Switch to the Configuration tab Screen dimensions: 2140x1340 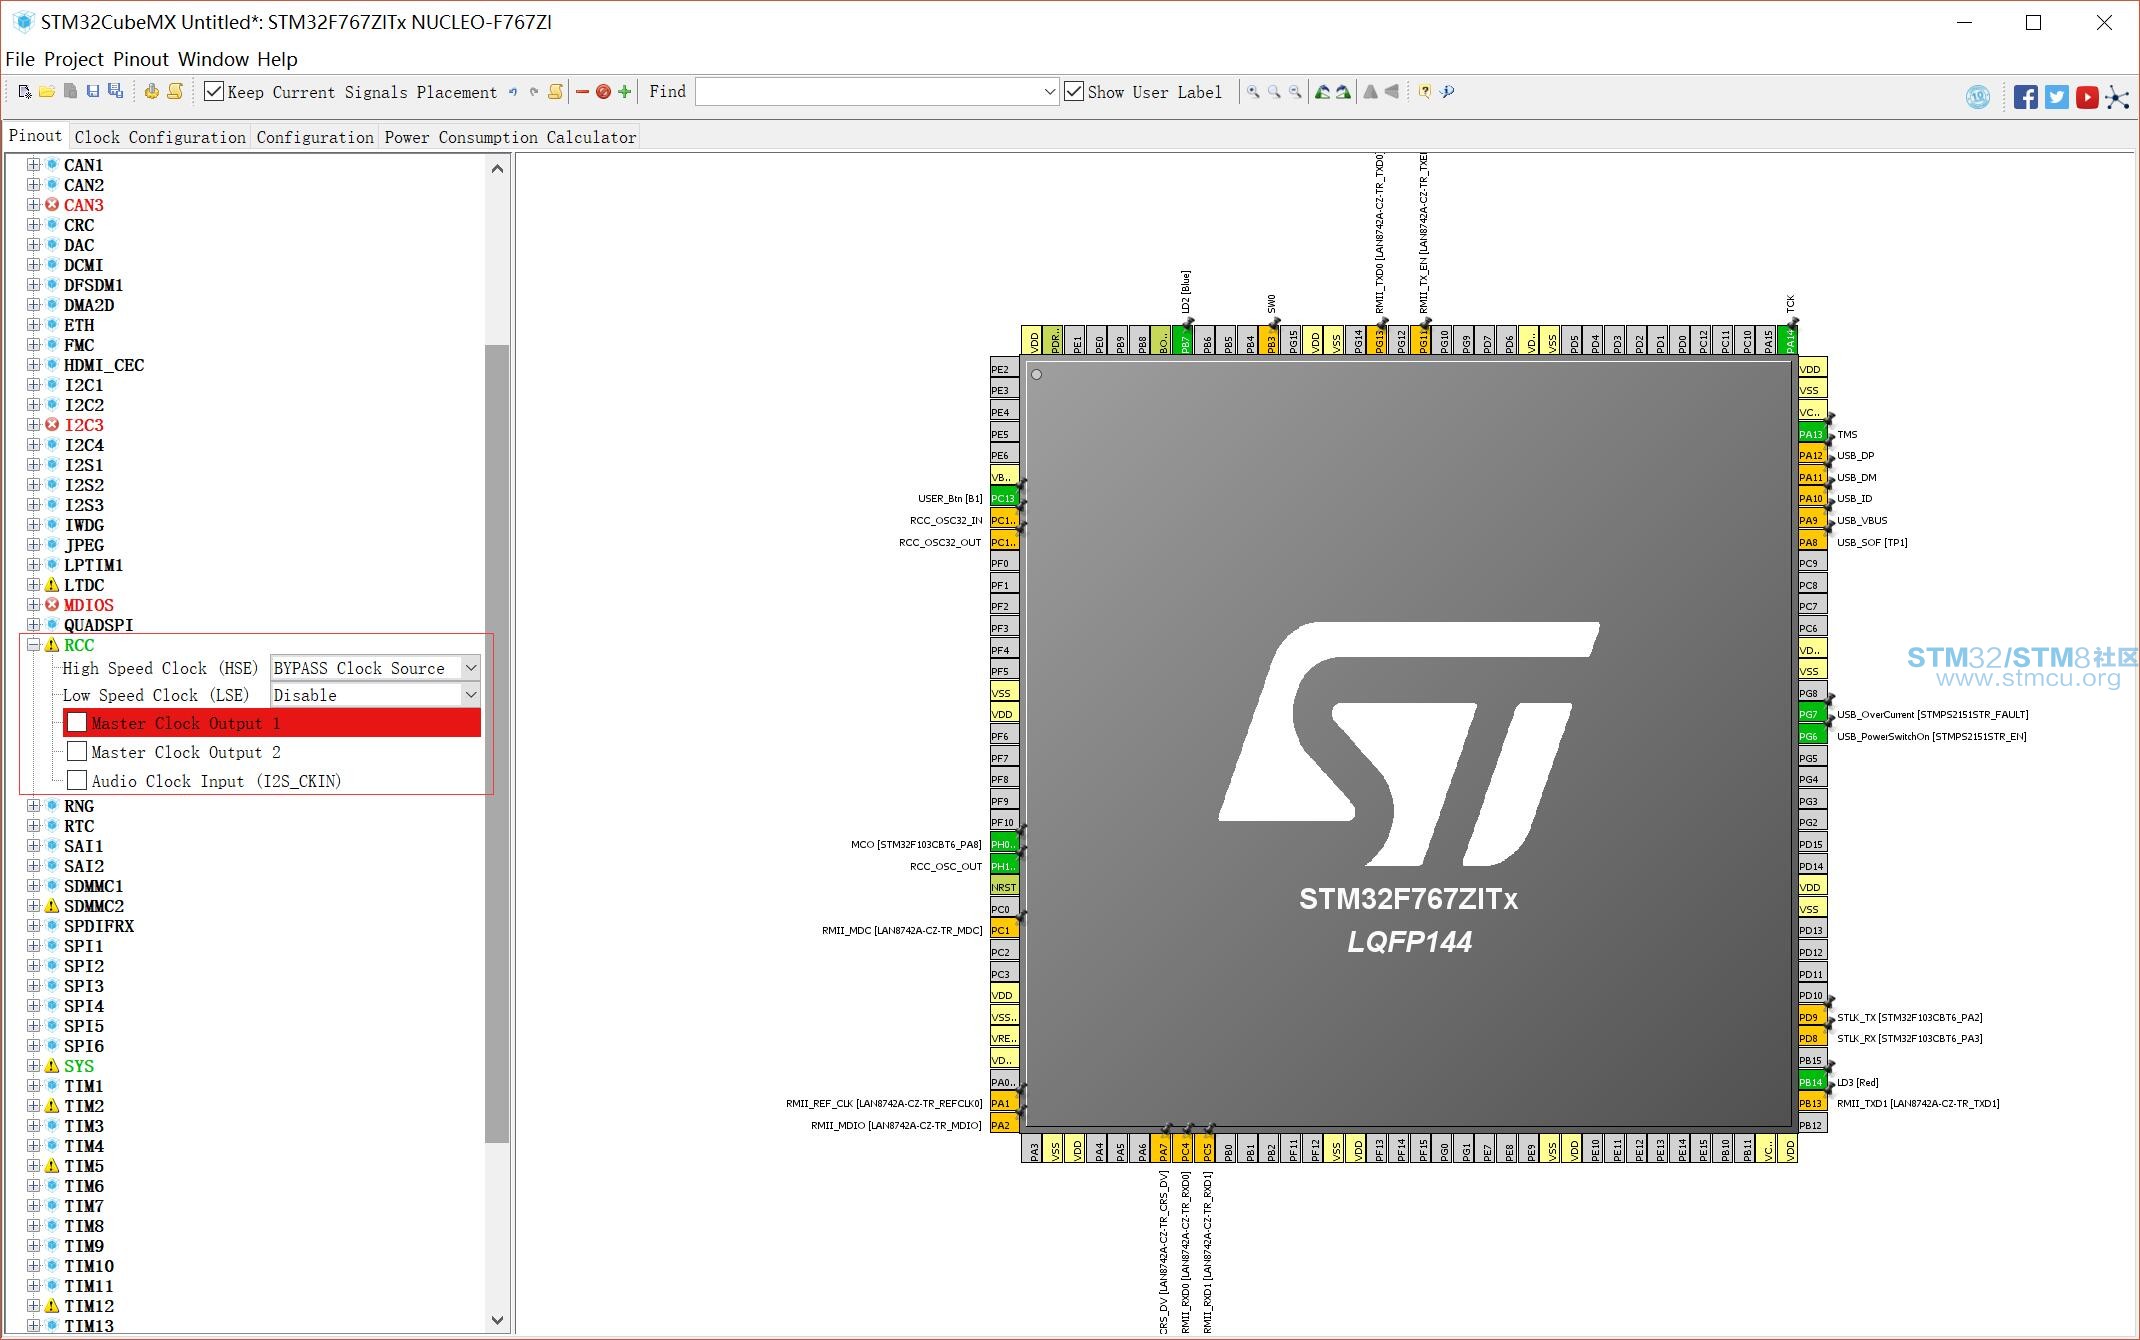tap(315, 137)
